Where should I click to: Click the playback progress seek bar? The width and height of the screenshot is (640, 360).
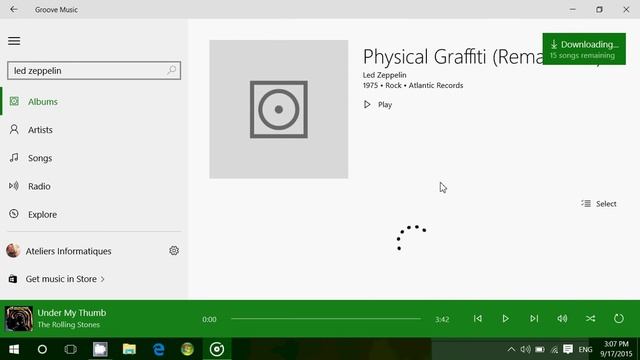[x=326, y=319]
